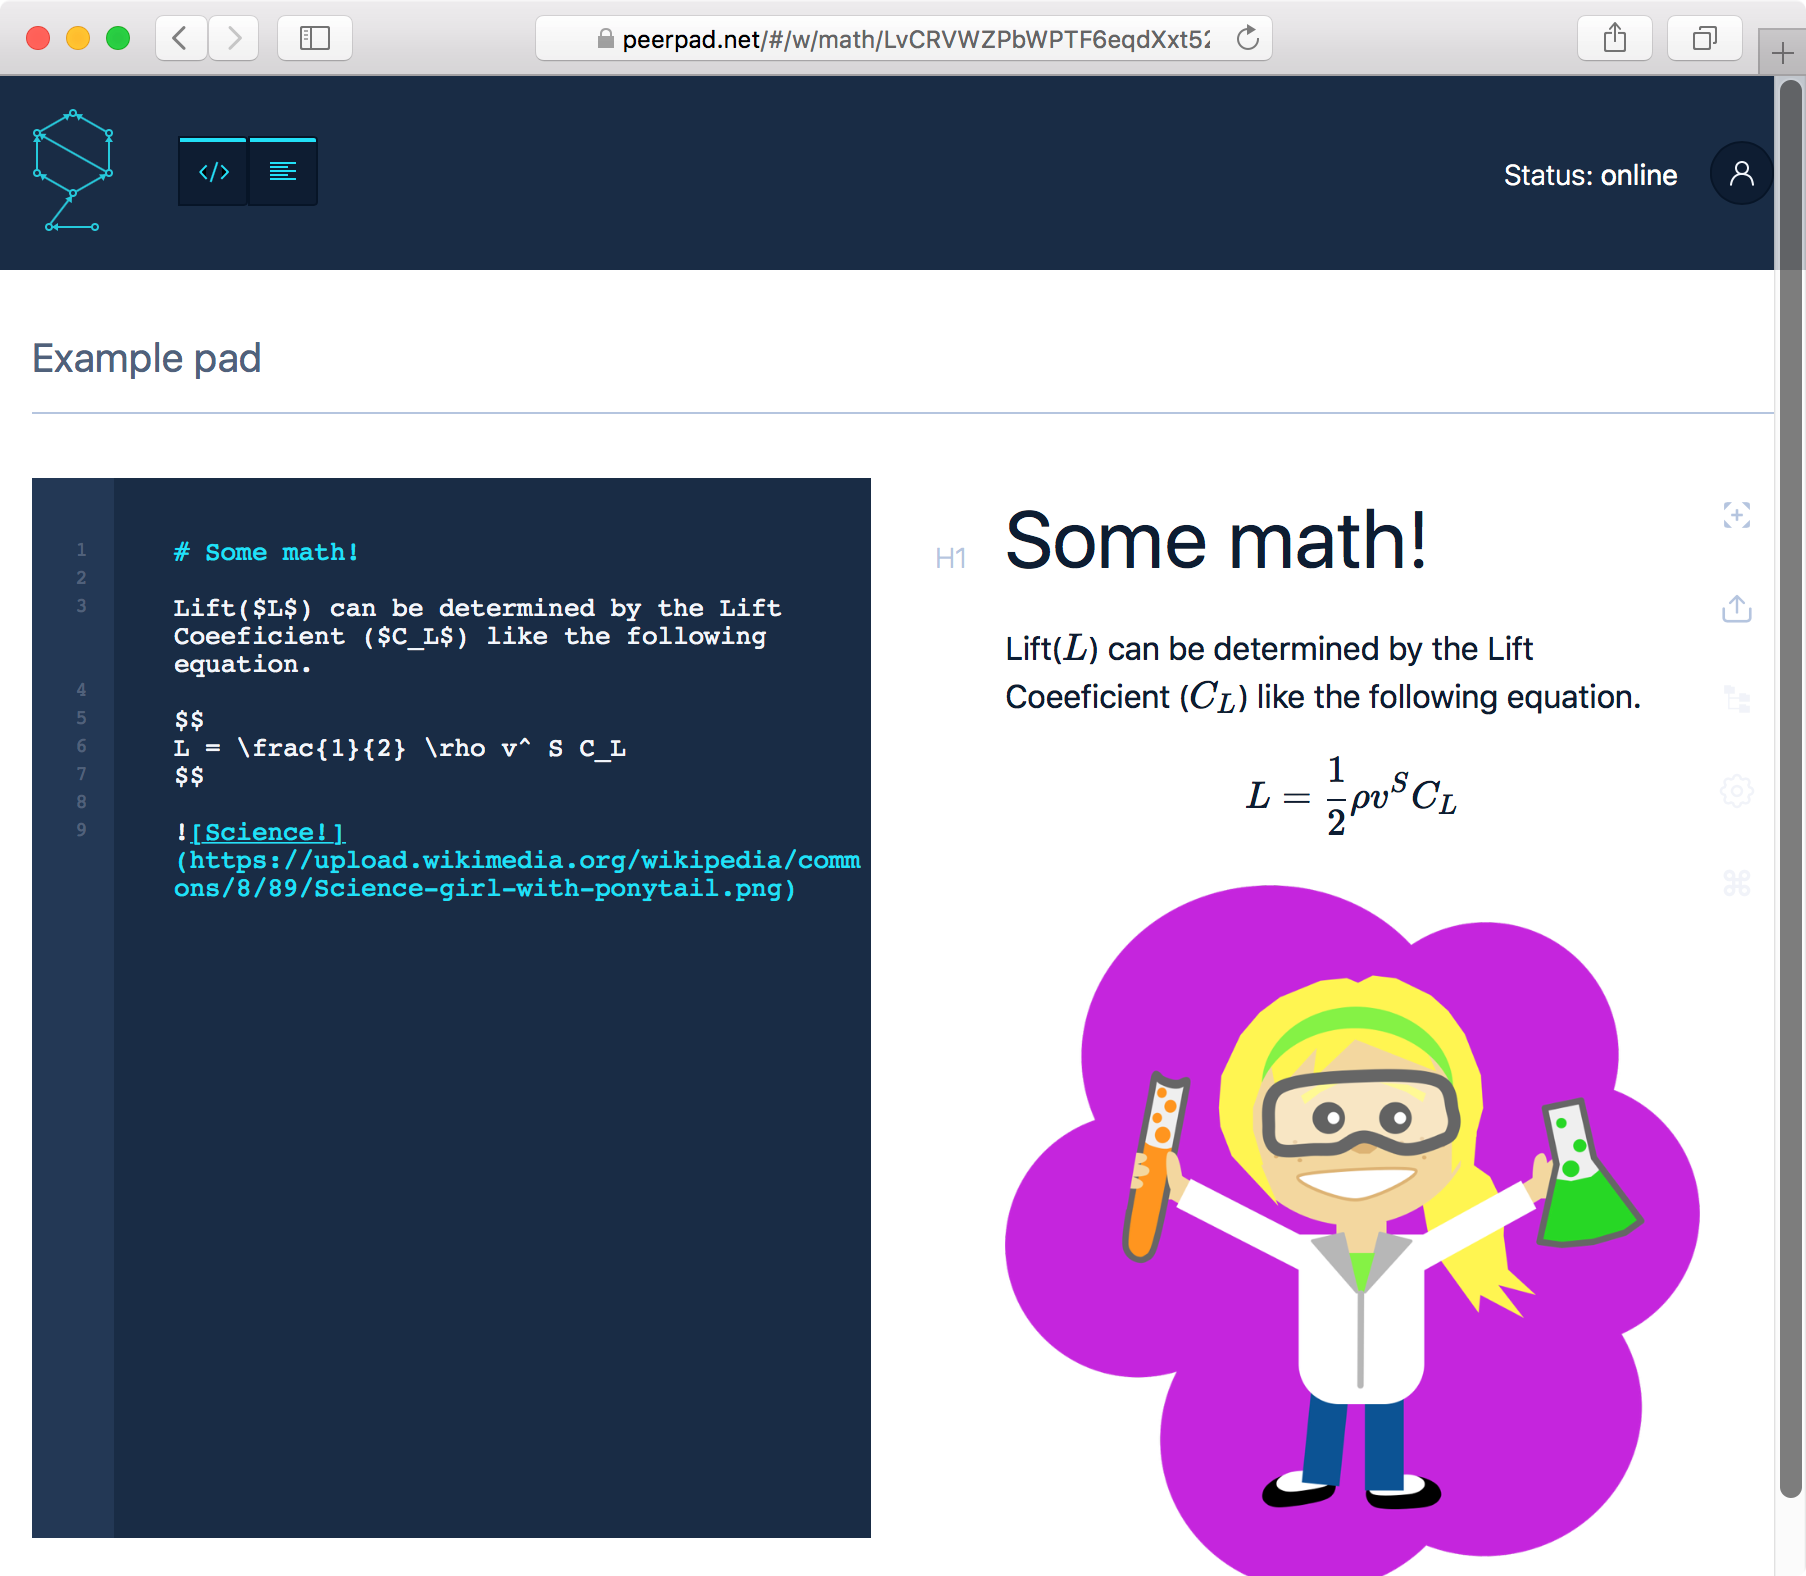Share the page via Safari share button
The width and height of the screenshot is (1806, 1576).
1614,38
